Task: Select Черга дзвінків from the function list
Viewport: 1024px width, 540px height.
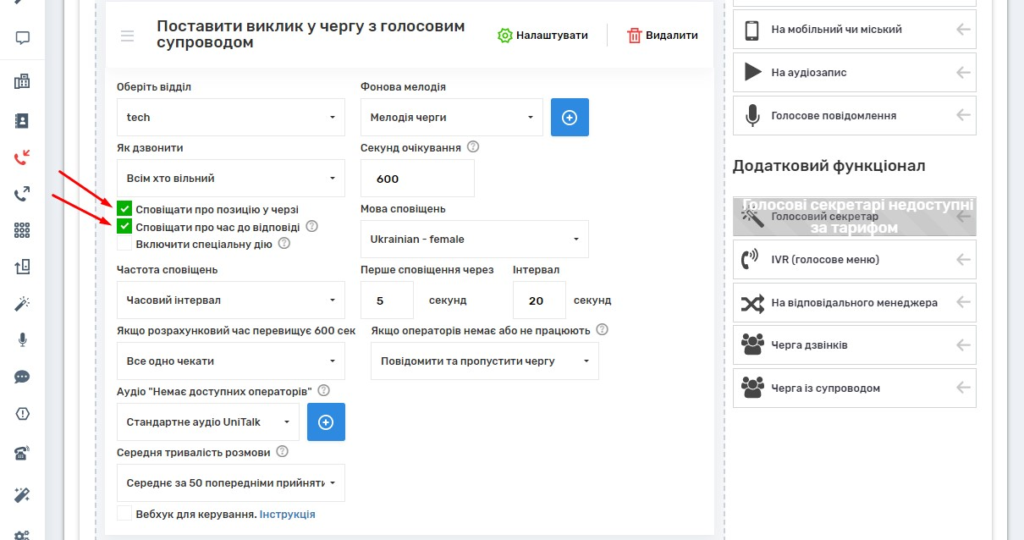Action: [x=854, y=345]
